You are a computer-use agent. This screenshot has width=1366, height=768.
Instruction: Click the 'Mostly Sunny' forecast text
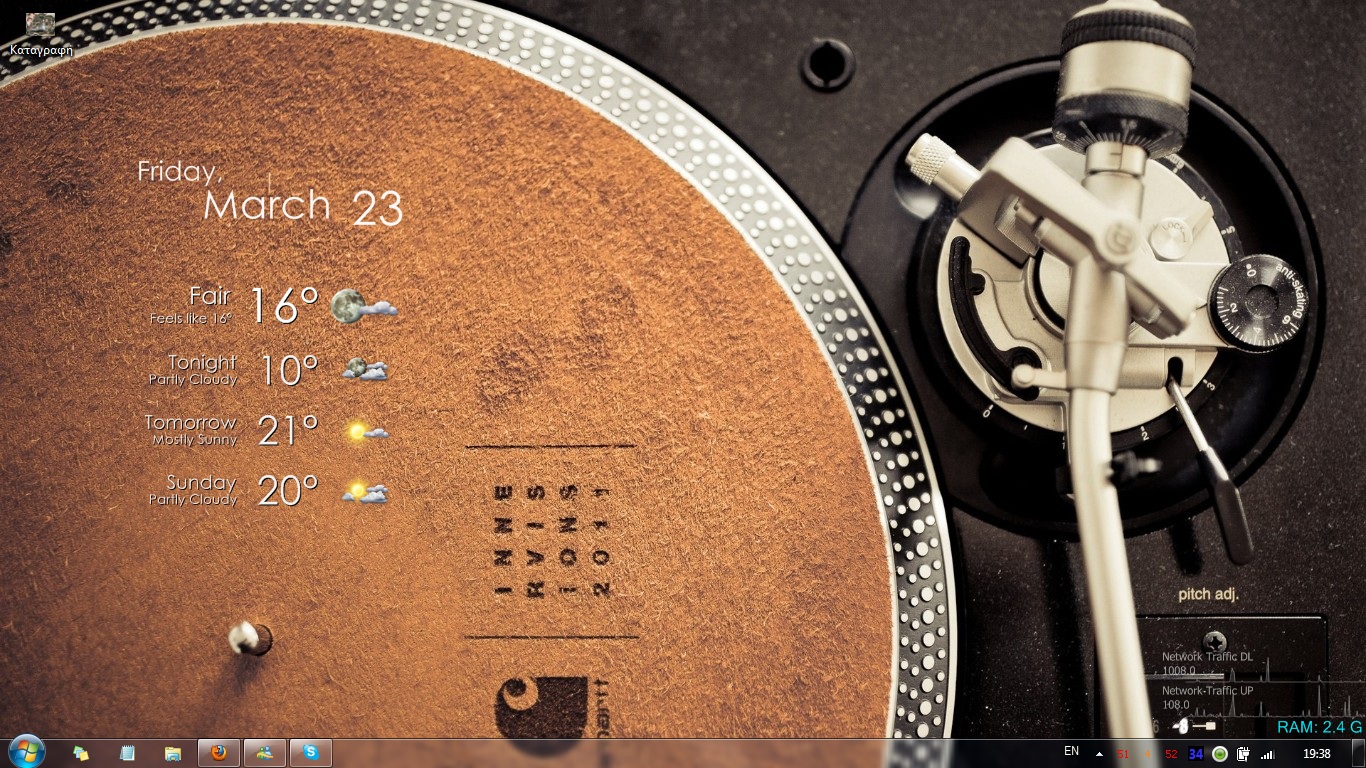tap(195, 440)
